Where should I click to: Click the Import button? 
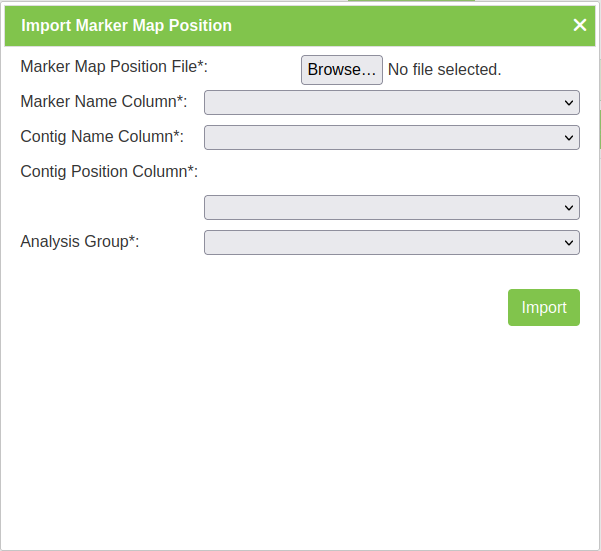[x=543, y=308]
